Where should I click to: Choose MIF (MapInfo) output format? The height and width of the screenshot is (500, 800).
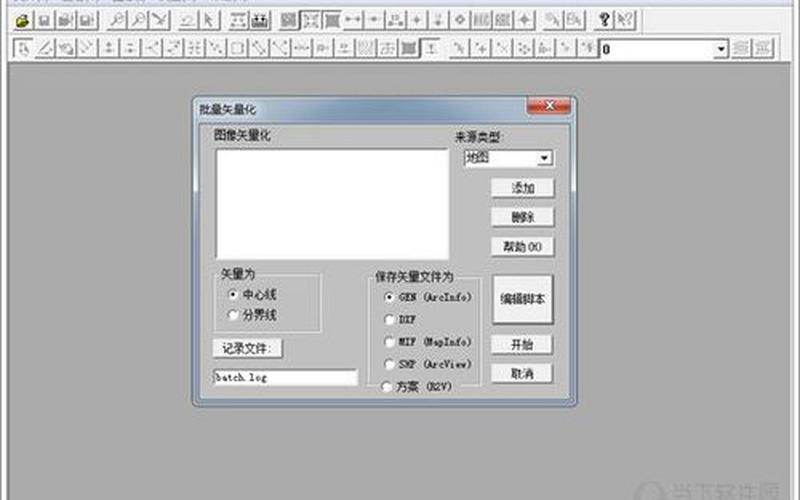(428, 342)
